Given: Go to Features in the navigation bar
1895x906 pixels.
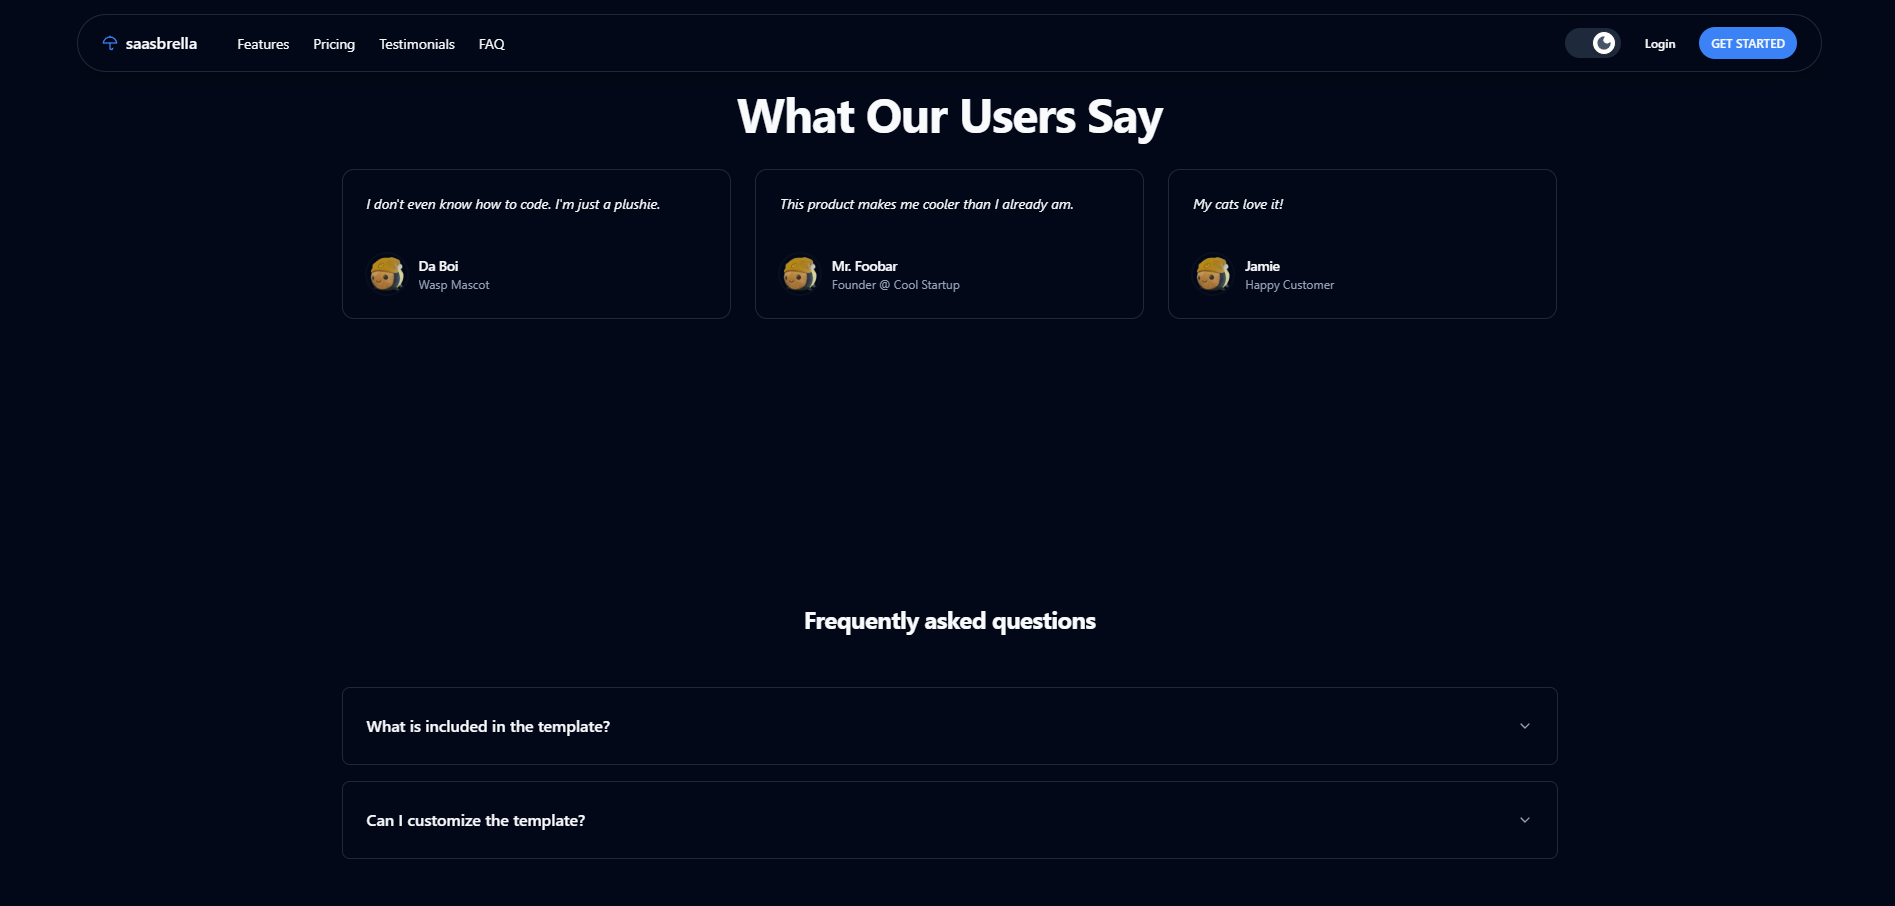Looking at the screenshot, I should [x=263, y=44].
